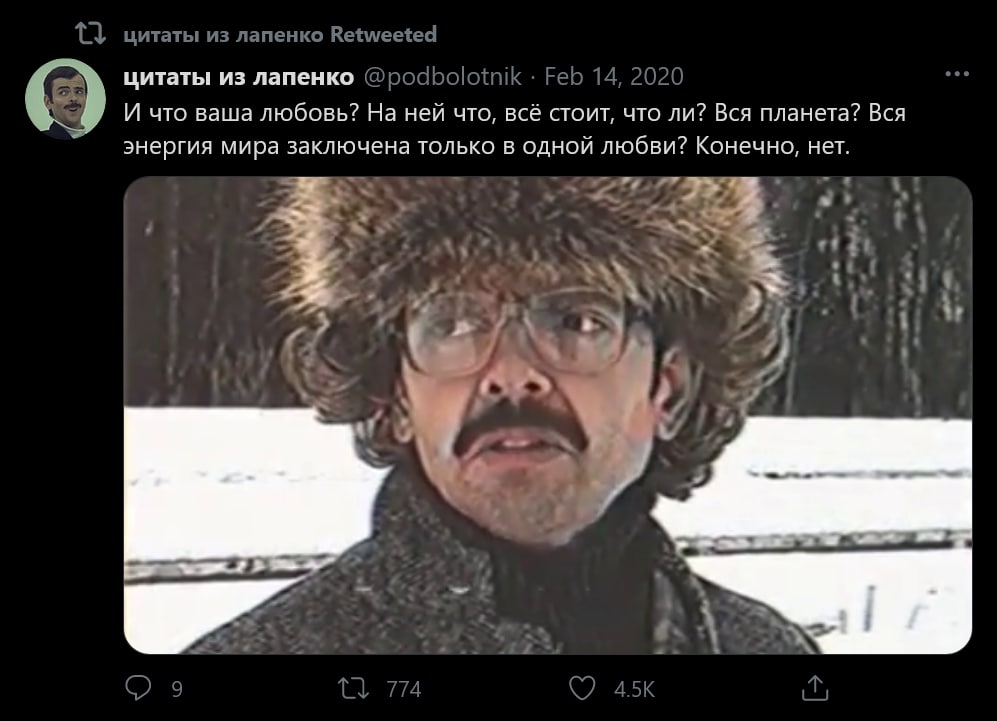Viewport: 997px width, 721px height.
Task: Like the tweet with the heart icon
Action: tap(582, 688)
